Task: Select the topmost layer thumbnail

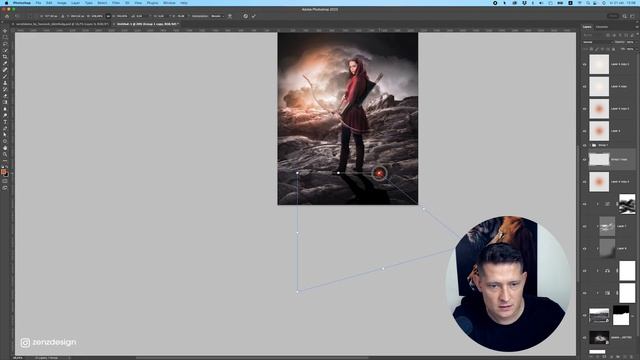Action: click(x=599, y=64)
